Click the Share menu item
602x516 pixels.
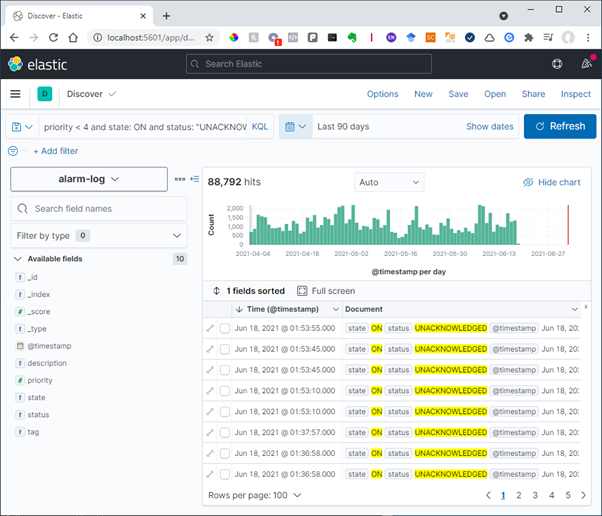pos(533,94)
